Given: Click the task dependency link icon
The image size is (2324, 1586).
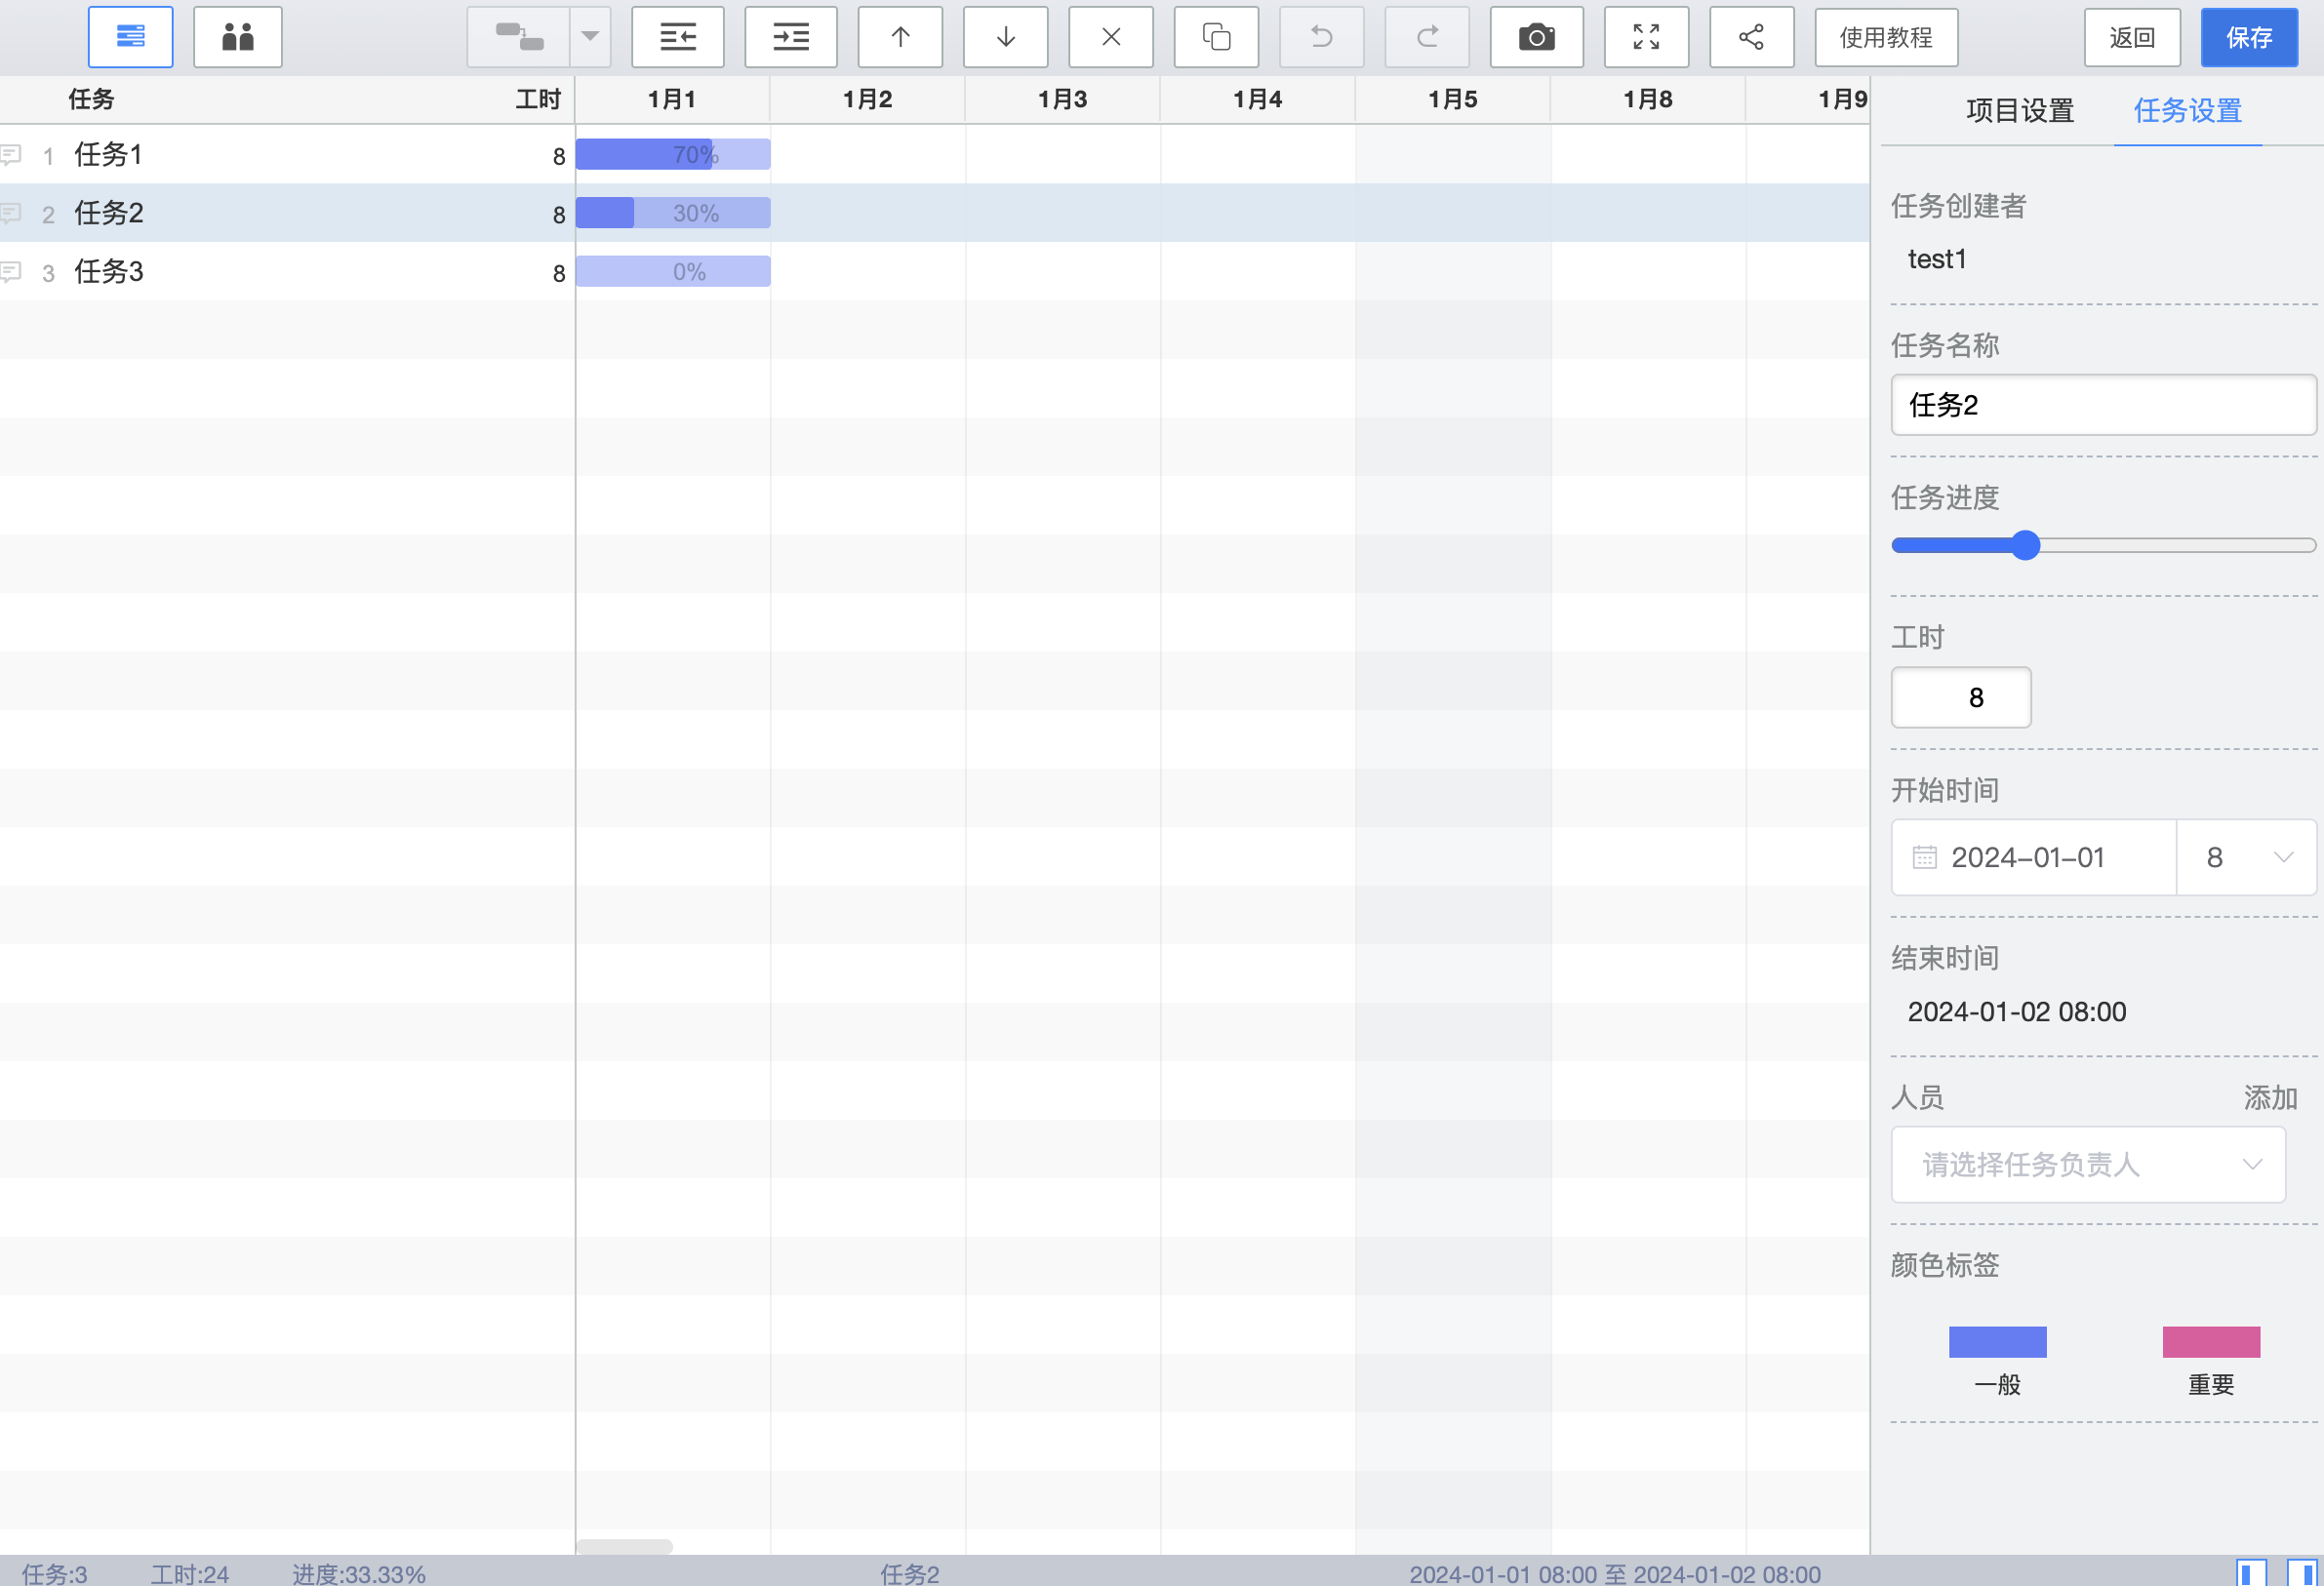Looking at the screenshot, I should [x=518, y=37].
